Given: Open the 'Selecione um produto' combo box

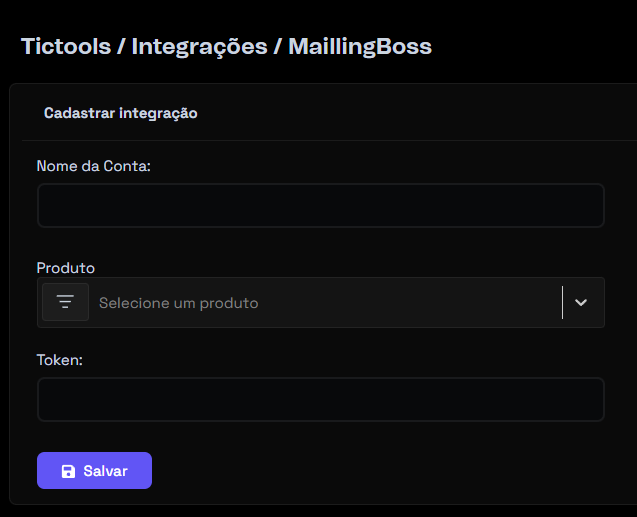Looking at the screenshot, I should coord(320,302).
